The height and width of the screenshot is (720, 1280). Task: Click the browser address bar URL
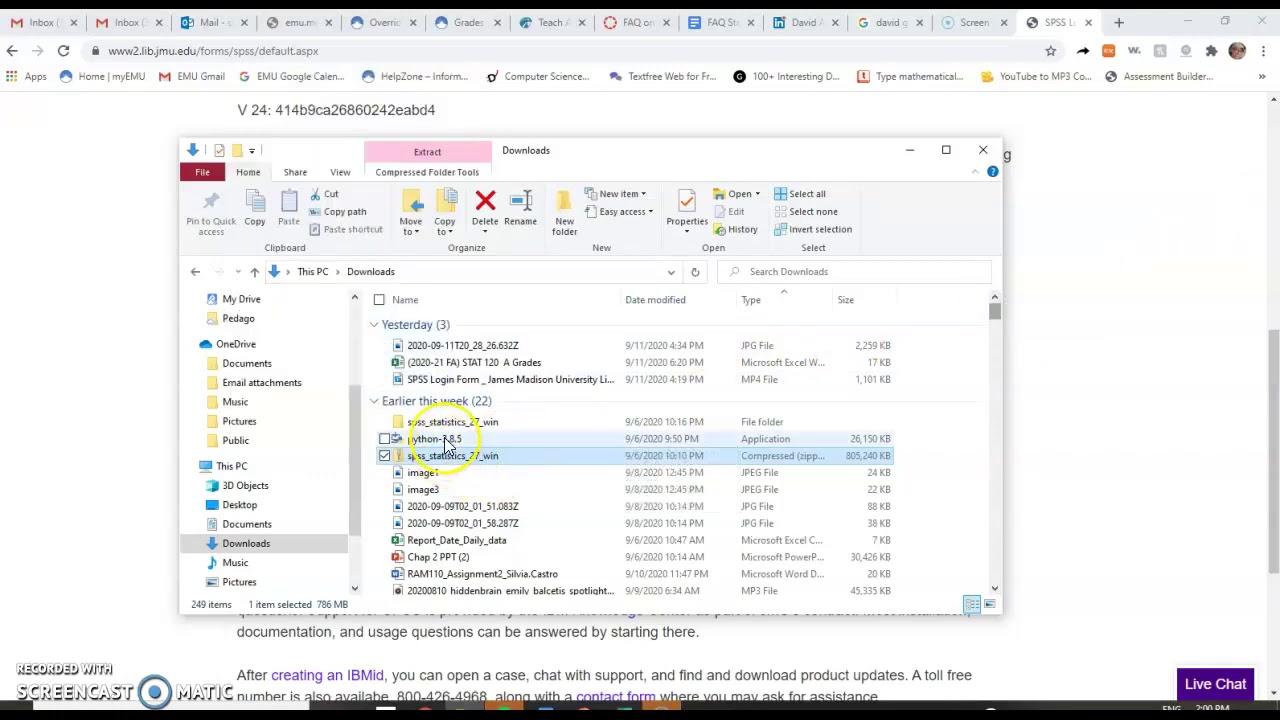point(212,51)
